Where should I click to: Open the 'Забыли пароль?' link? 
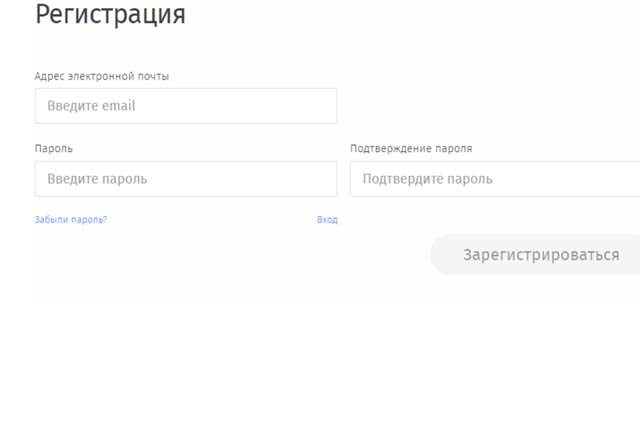71,220
